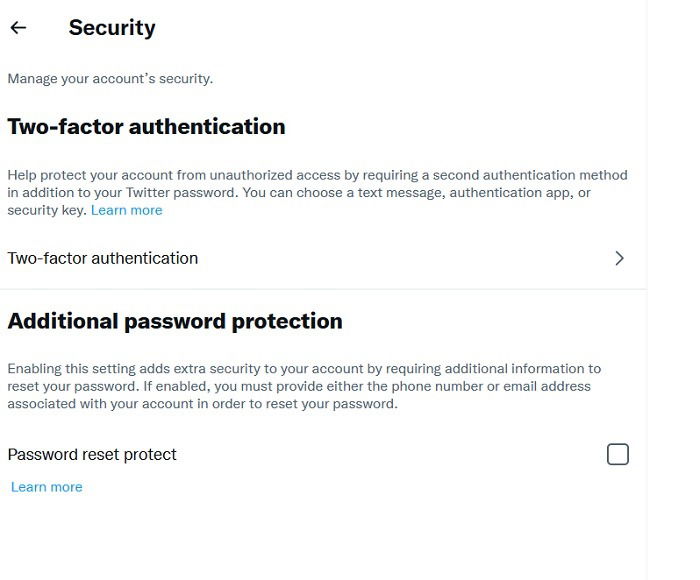
Task: Click the bold Two-factor authentication heading
Action: coord(146,126)
